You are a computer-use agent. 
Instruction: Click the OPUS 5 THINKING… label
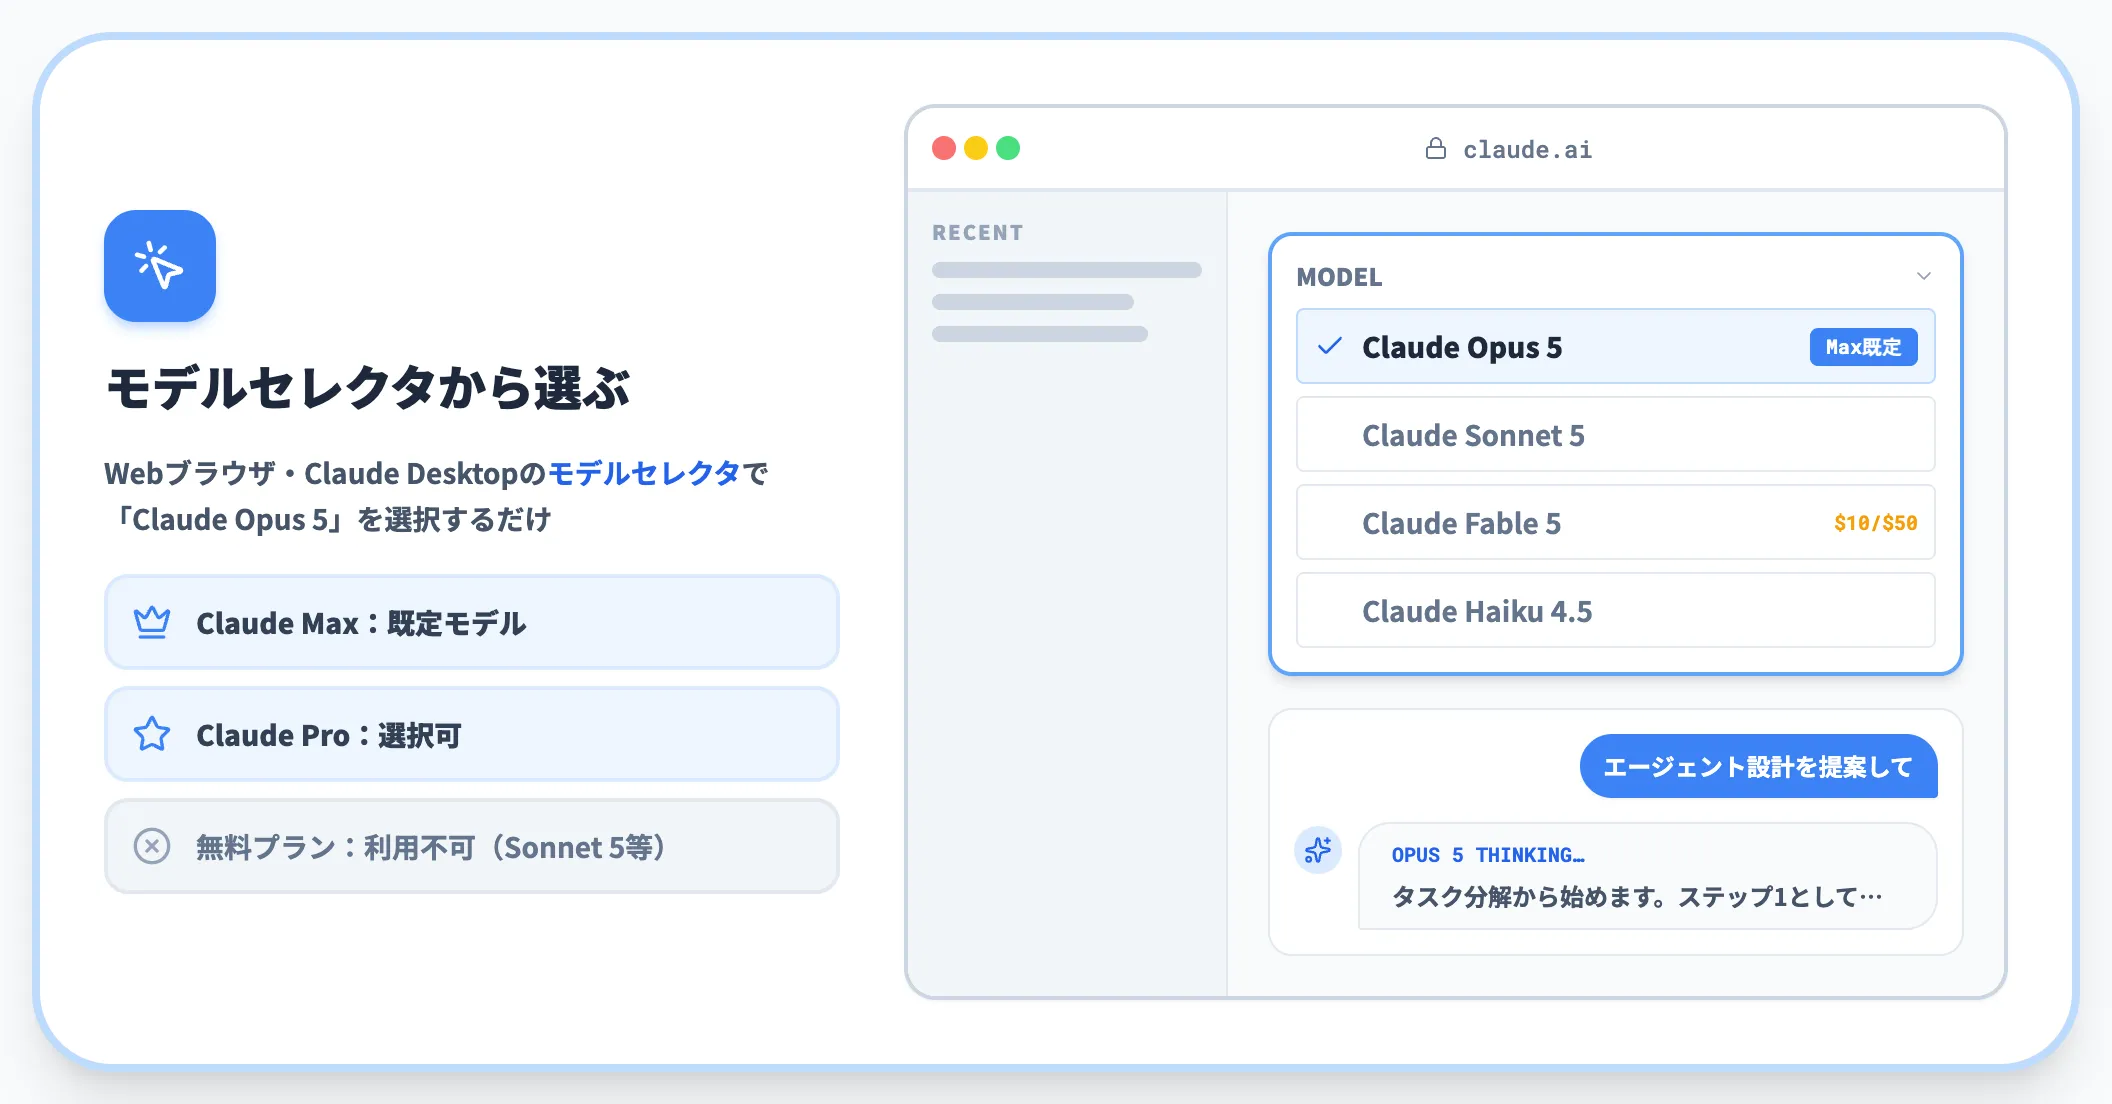1488,855
